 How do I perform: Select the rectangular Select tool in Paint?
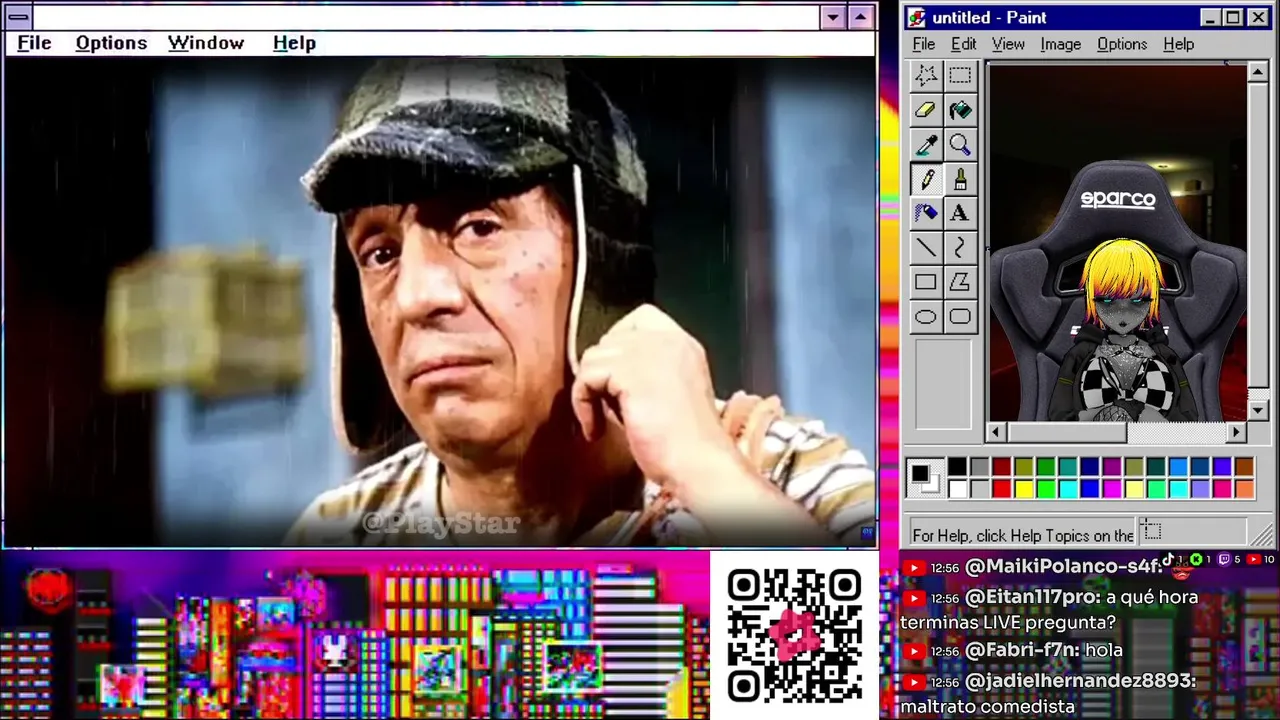pos(960,76)
